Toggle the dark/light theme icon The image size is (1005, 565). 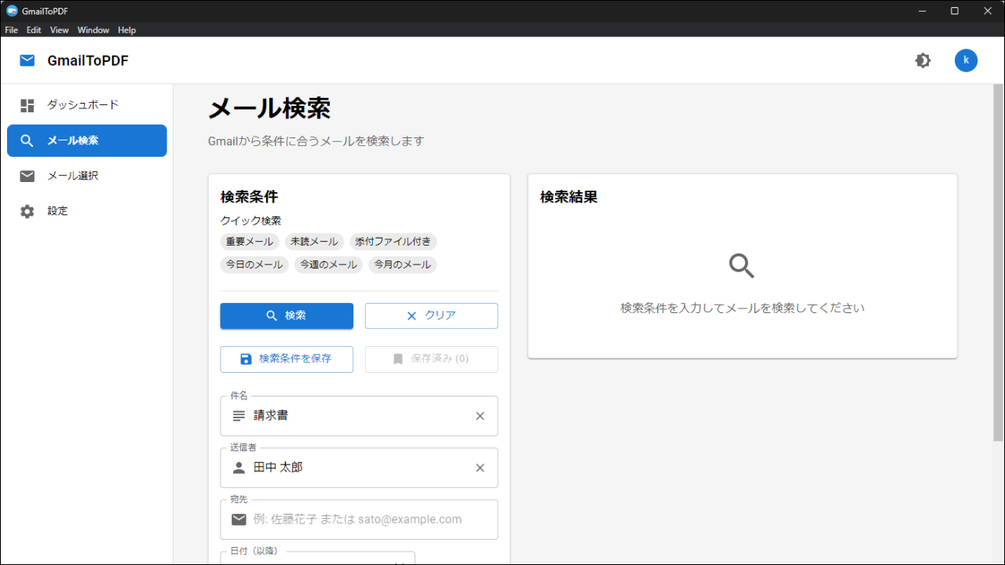[922, 60]
